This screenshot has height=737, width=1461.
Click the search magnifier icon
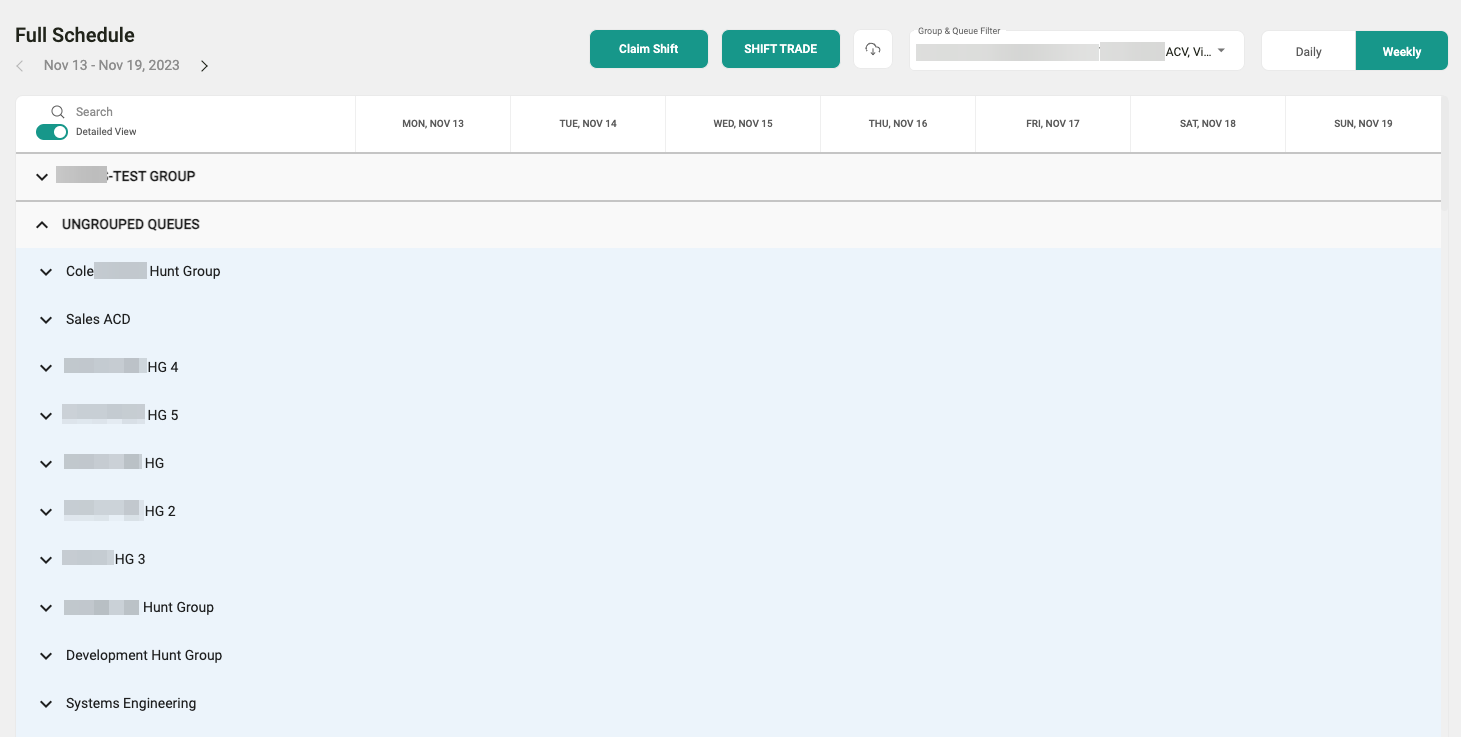(58, 112)
